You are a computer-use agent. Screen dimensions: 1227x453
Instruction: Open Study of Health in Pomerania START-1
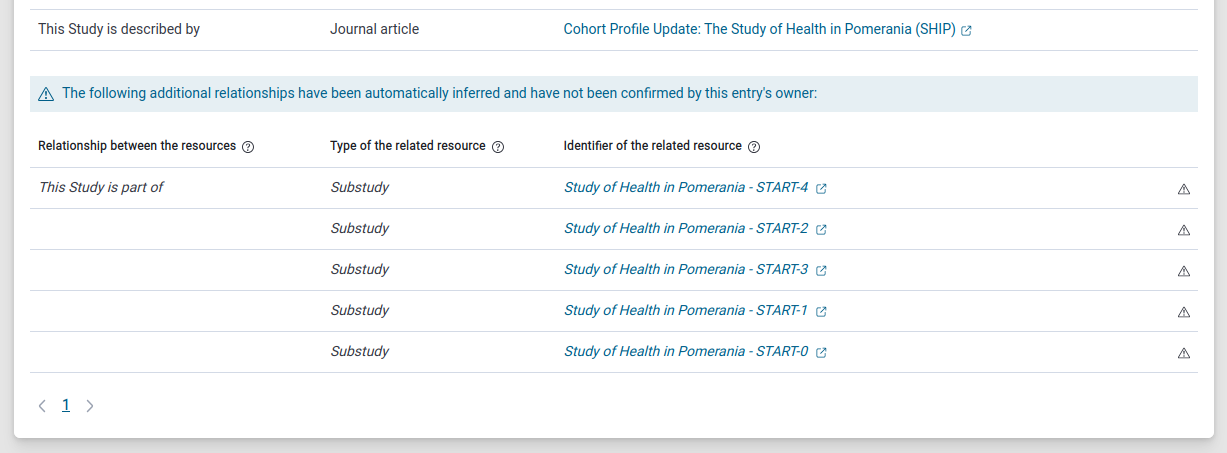pos(686,311)
